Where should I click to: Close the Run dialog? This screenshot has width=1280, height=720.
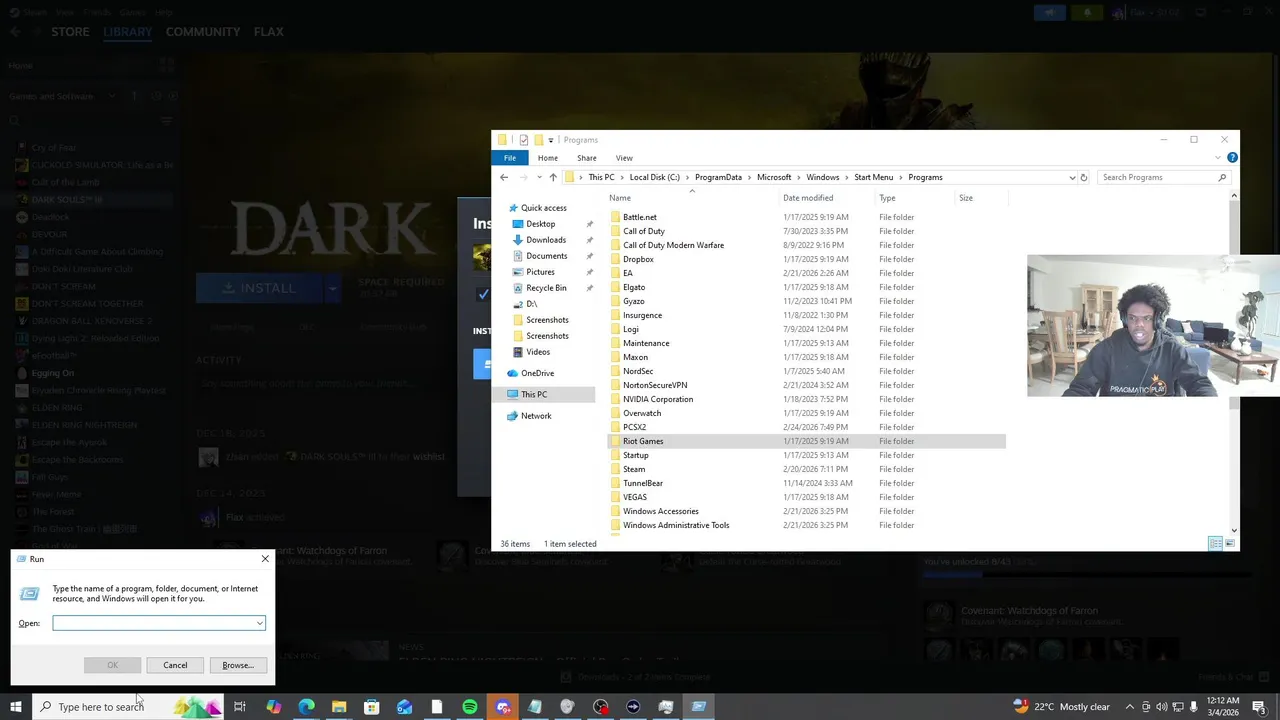coord(265,559)
